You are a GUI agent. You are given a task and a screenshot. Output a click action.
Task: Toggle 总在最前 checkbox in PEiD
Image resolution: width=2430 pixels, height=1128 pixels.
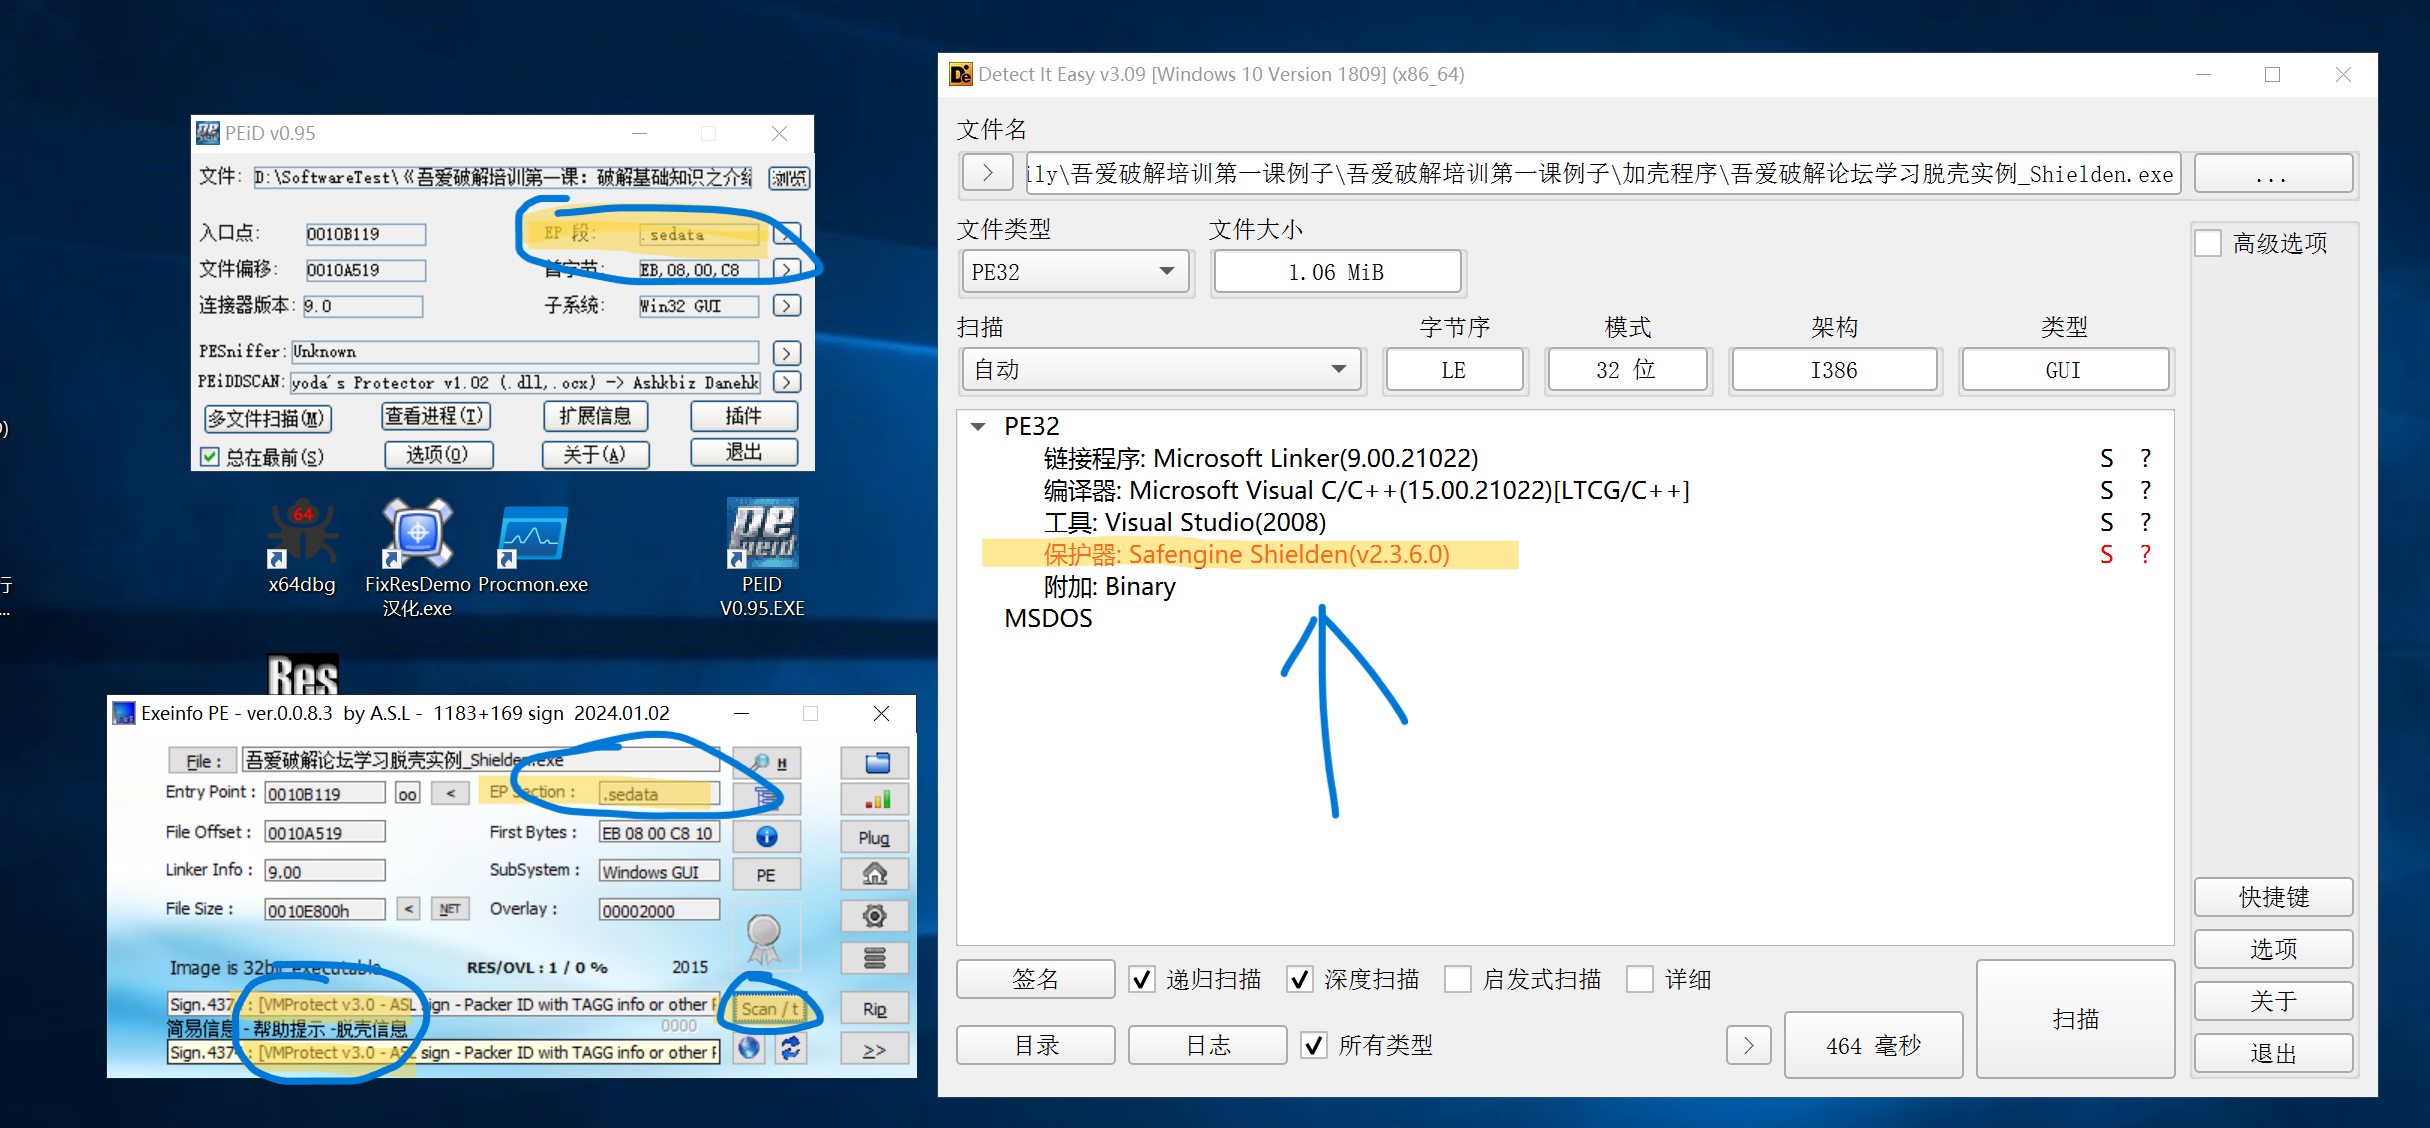[x=209, y=457]
